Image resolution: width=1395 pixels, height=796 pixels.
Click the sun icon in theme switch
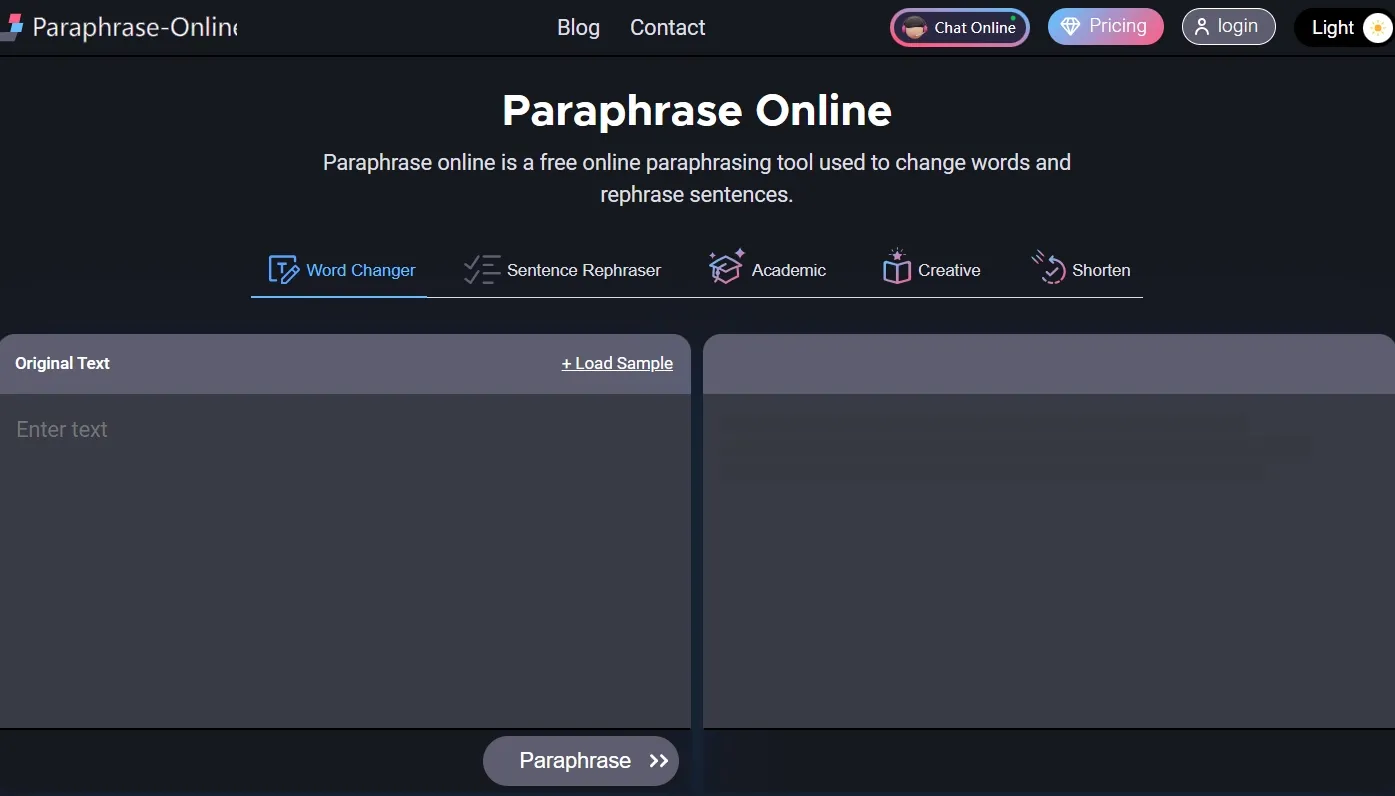(x=1378, y=28)
